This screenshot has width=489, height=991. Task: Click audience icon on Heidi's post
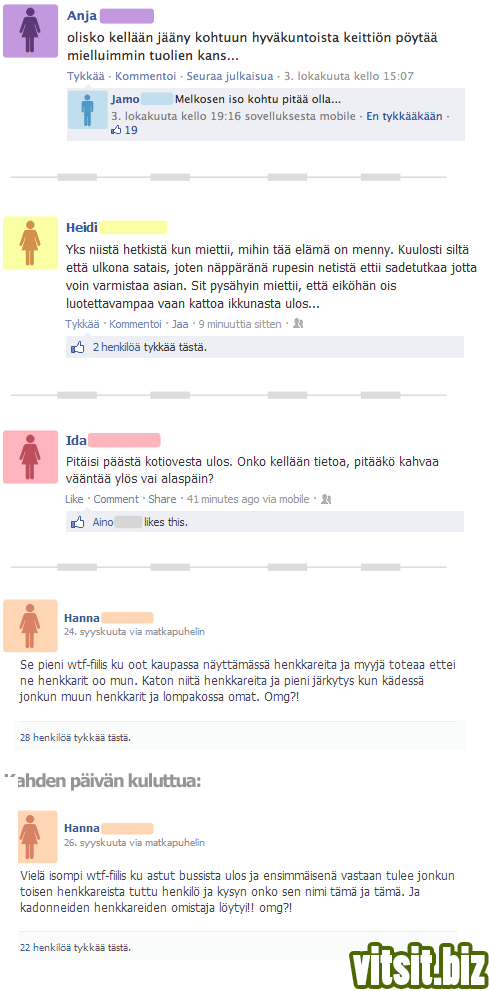[x=299, y=324]
